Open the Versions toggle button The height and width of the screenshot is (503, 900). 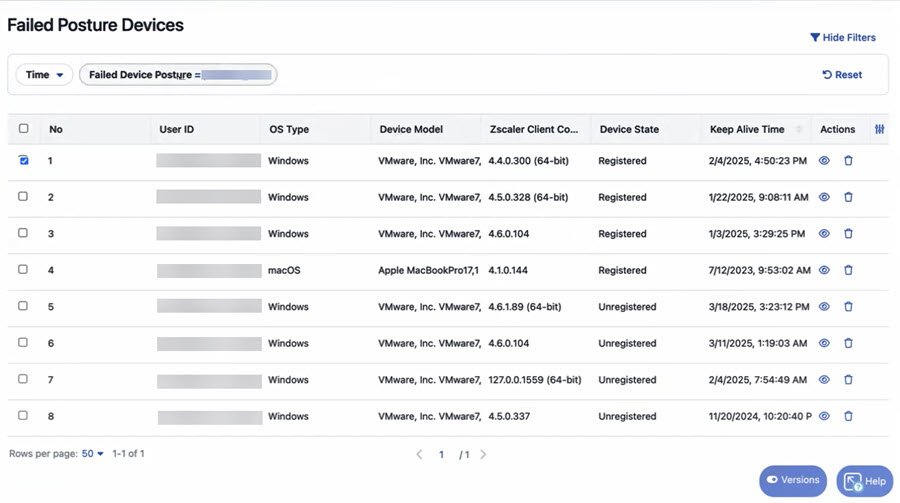(792, 480)
